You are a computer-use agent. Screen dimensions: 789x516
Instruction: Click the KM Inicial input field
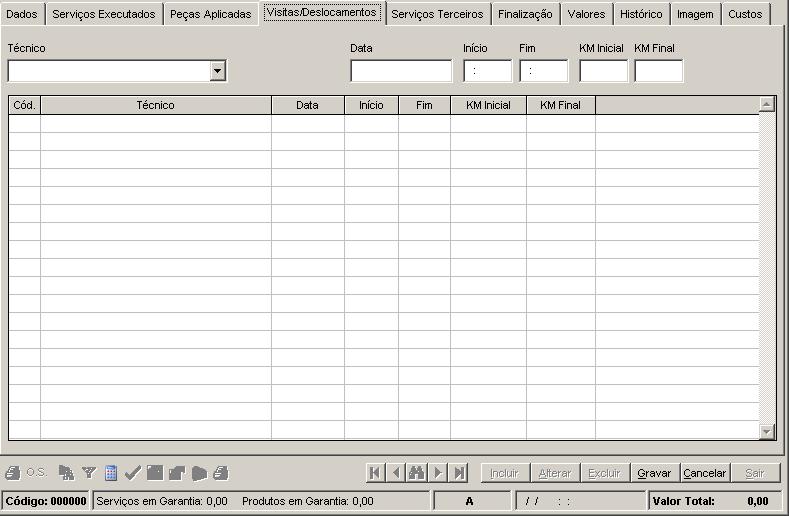[x=603, y=71]
